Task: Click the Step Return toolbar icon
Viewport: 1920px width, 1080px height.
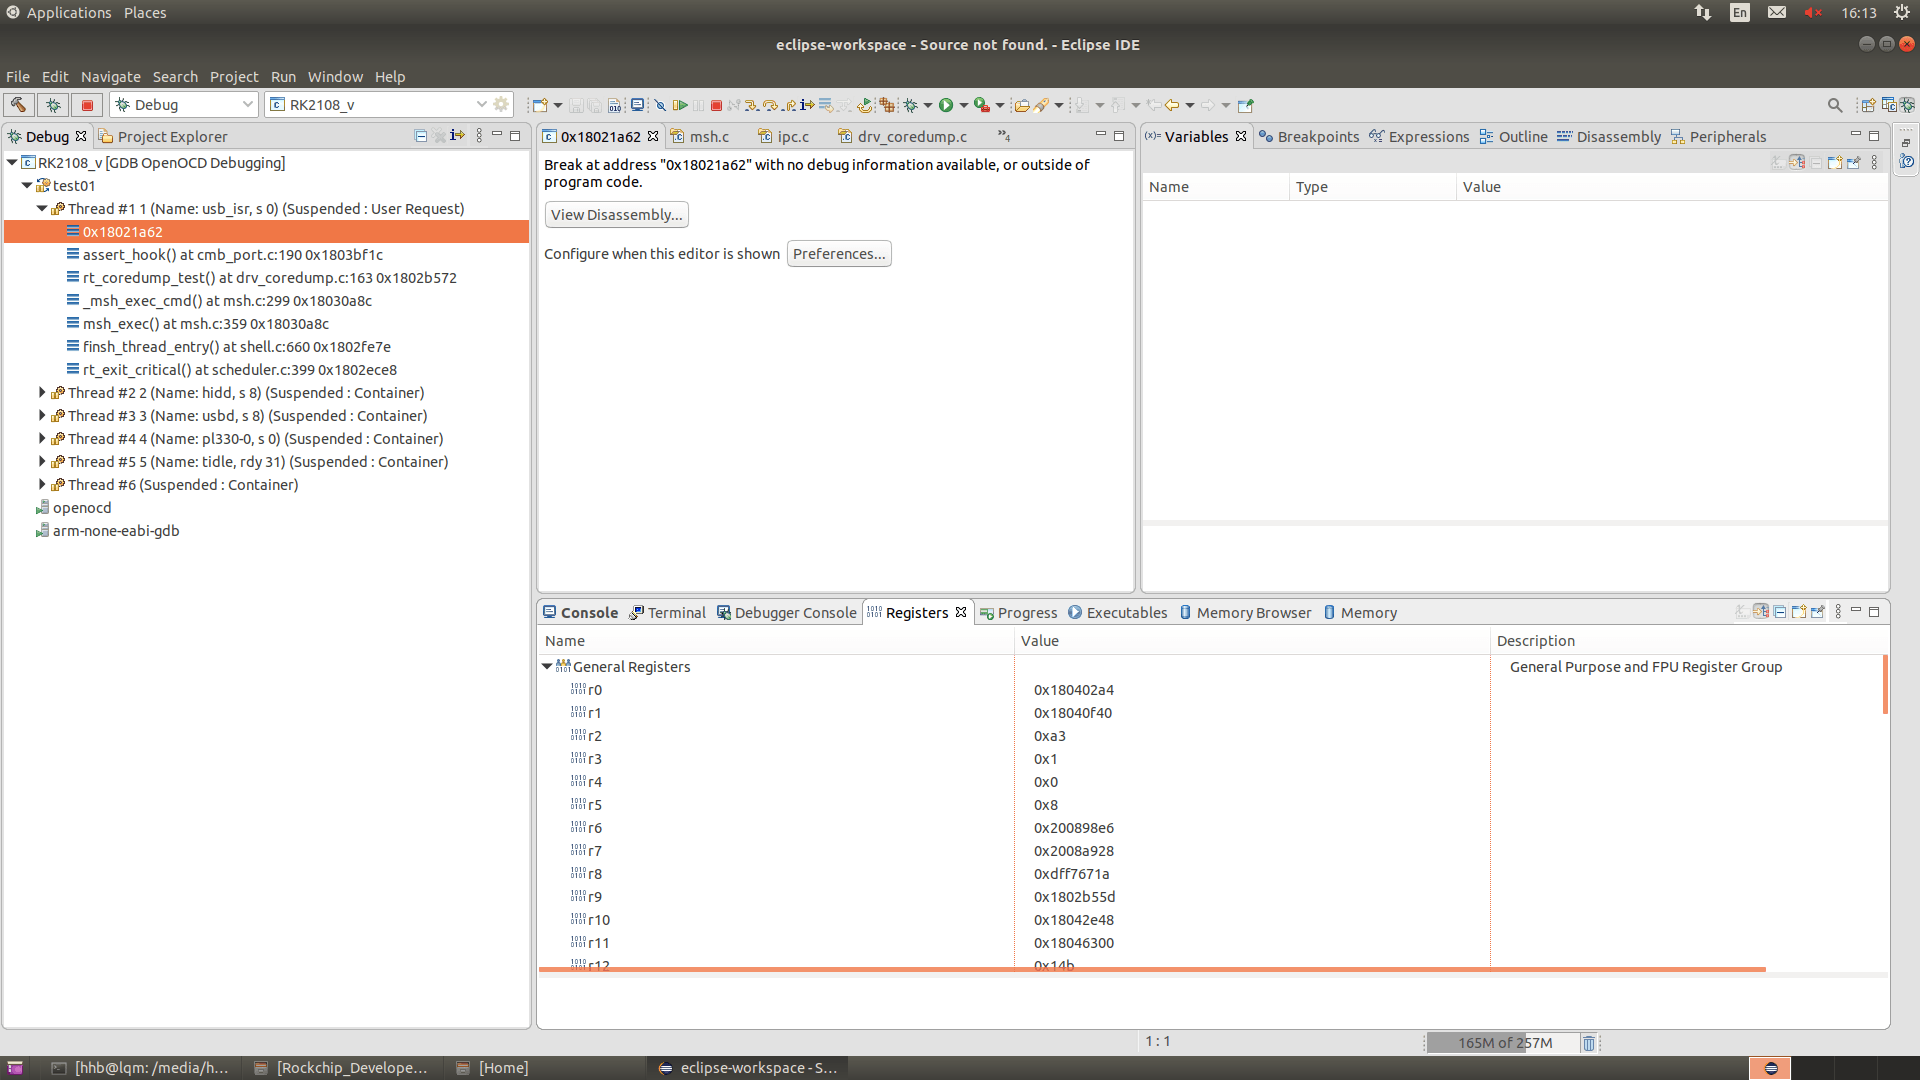Action: (789, 105)
